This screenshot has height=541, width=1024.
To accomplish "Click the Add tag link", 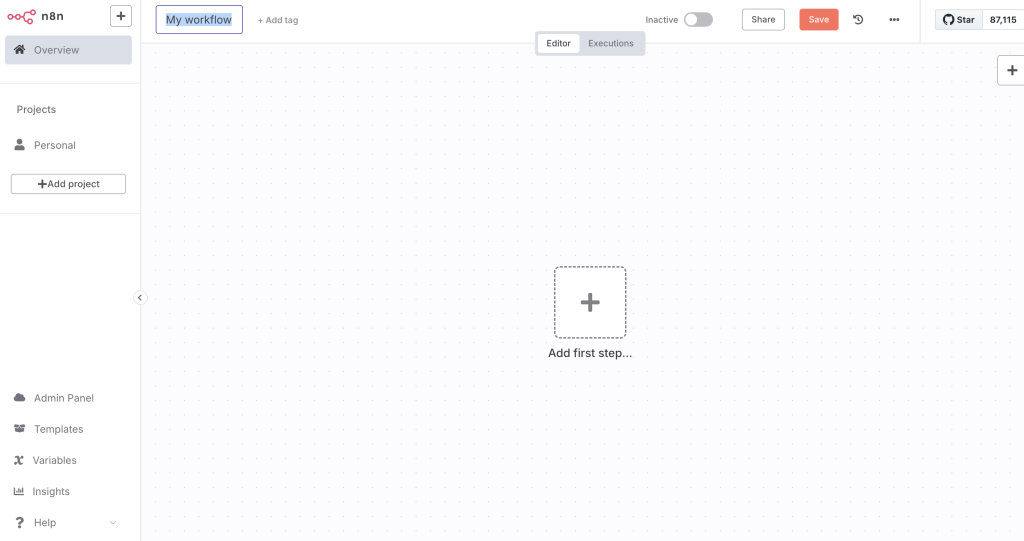I will [x=277, y=20].
